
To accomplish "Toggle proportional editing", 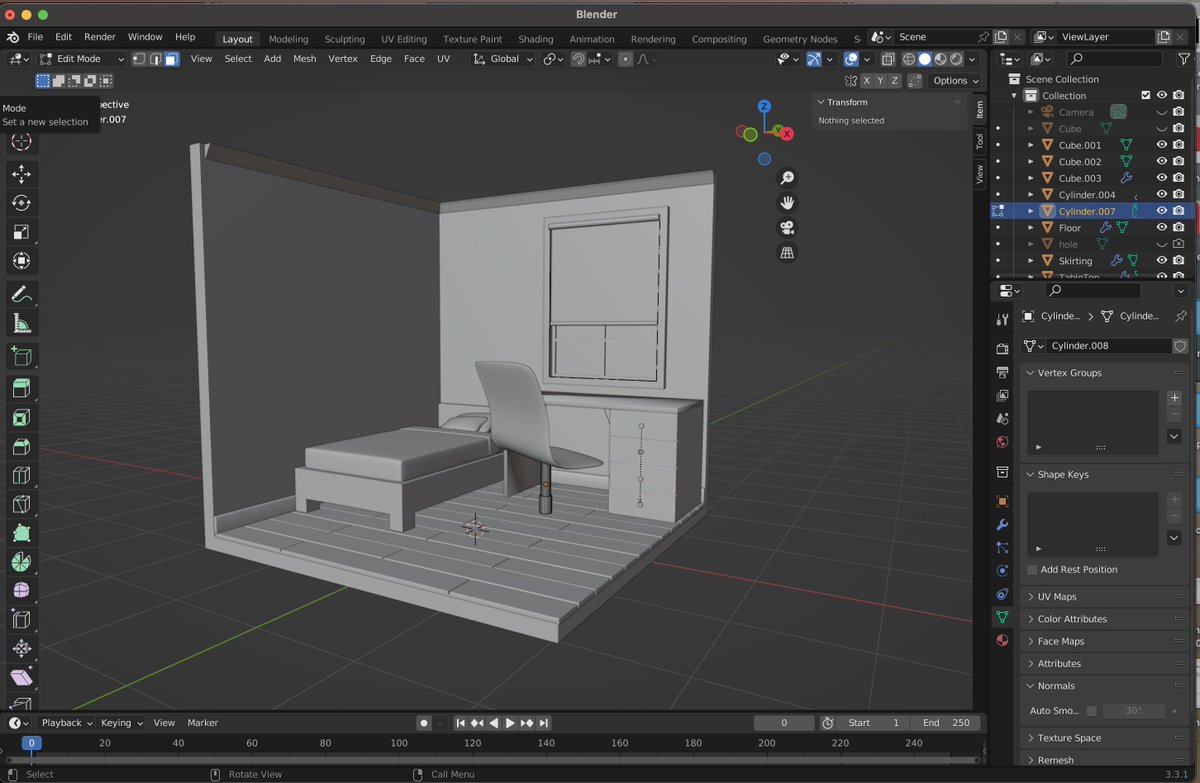I will pos(626,59).
